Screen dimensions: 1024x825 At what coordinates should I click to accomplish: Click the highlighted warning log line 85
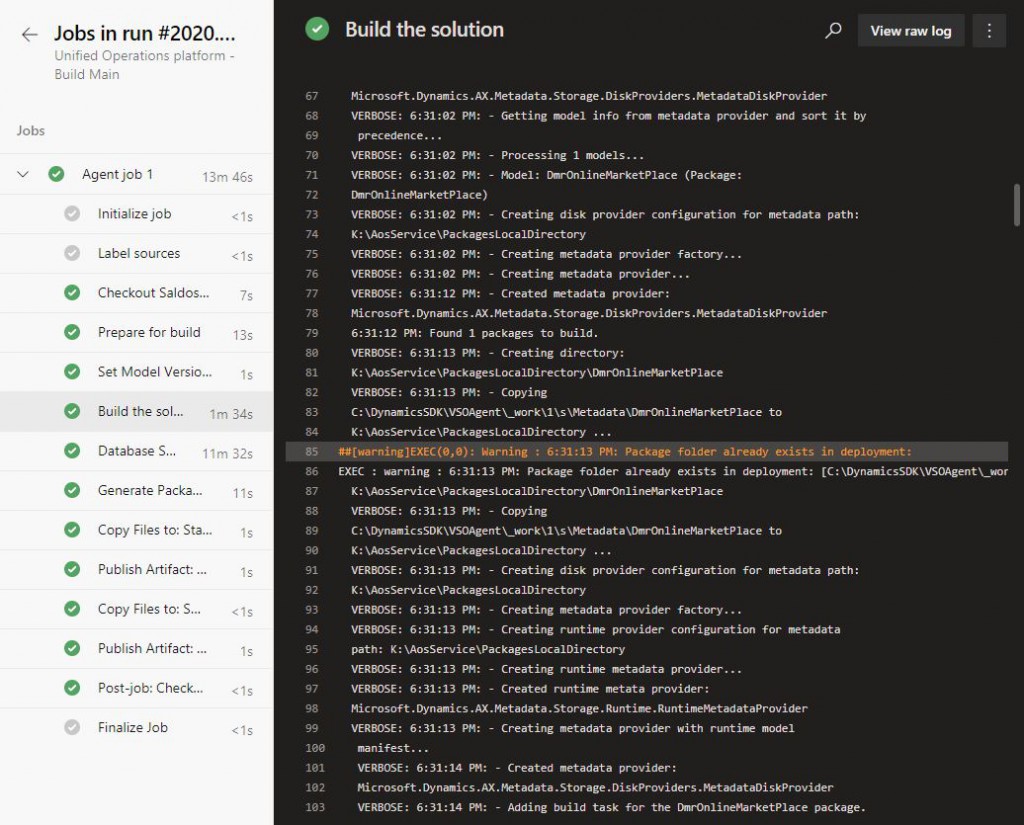(625, 452)
